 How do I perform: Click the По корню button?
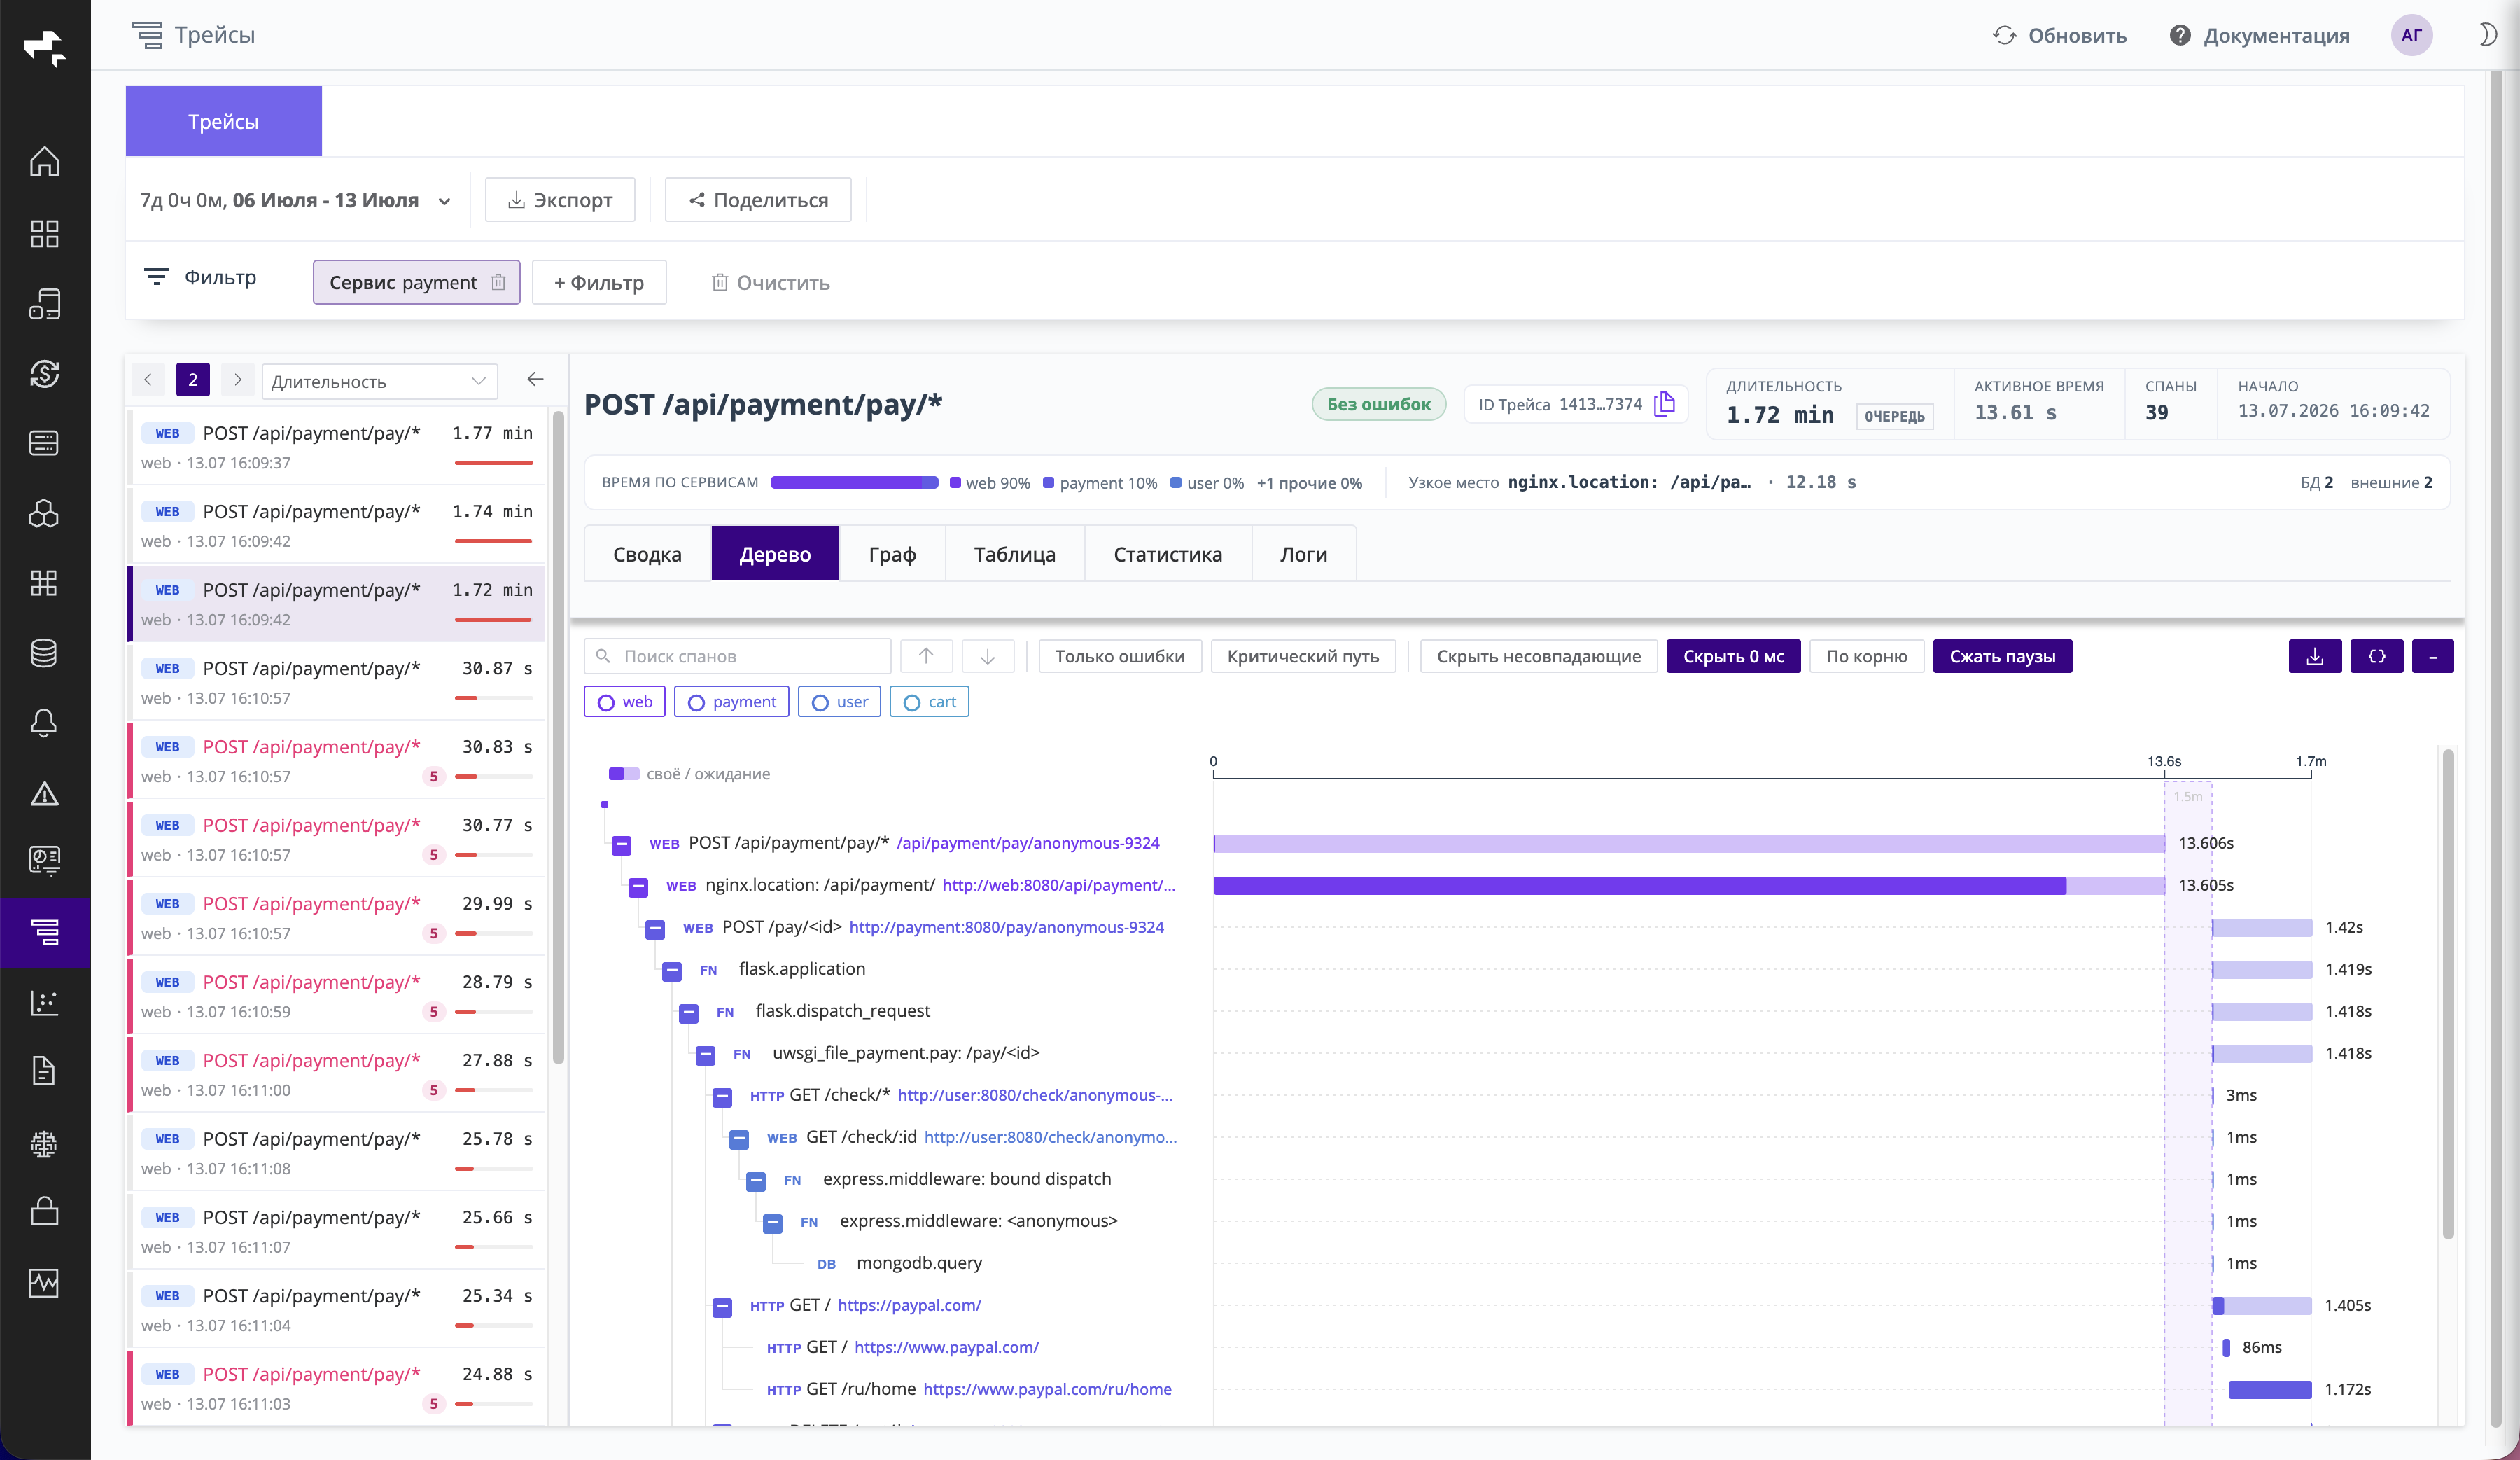tap(1867, 656)
